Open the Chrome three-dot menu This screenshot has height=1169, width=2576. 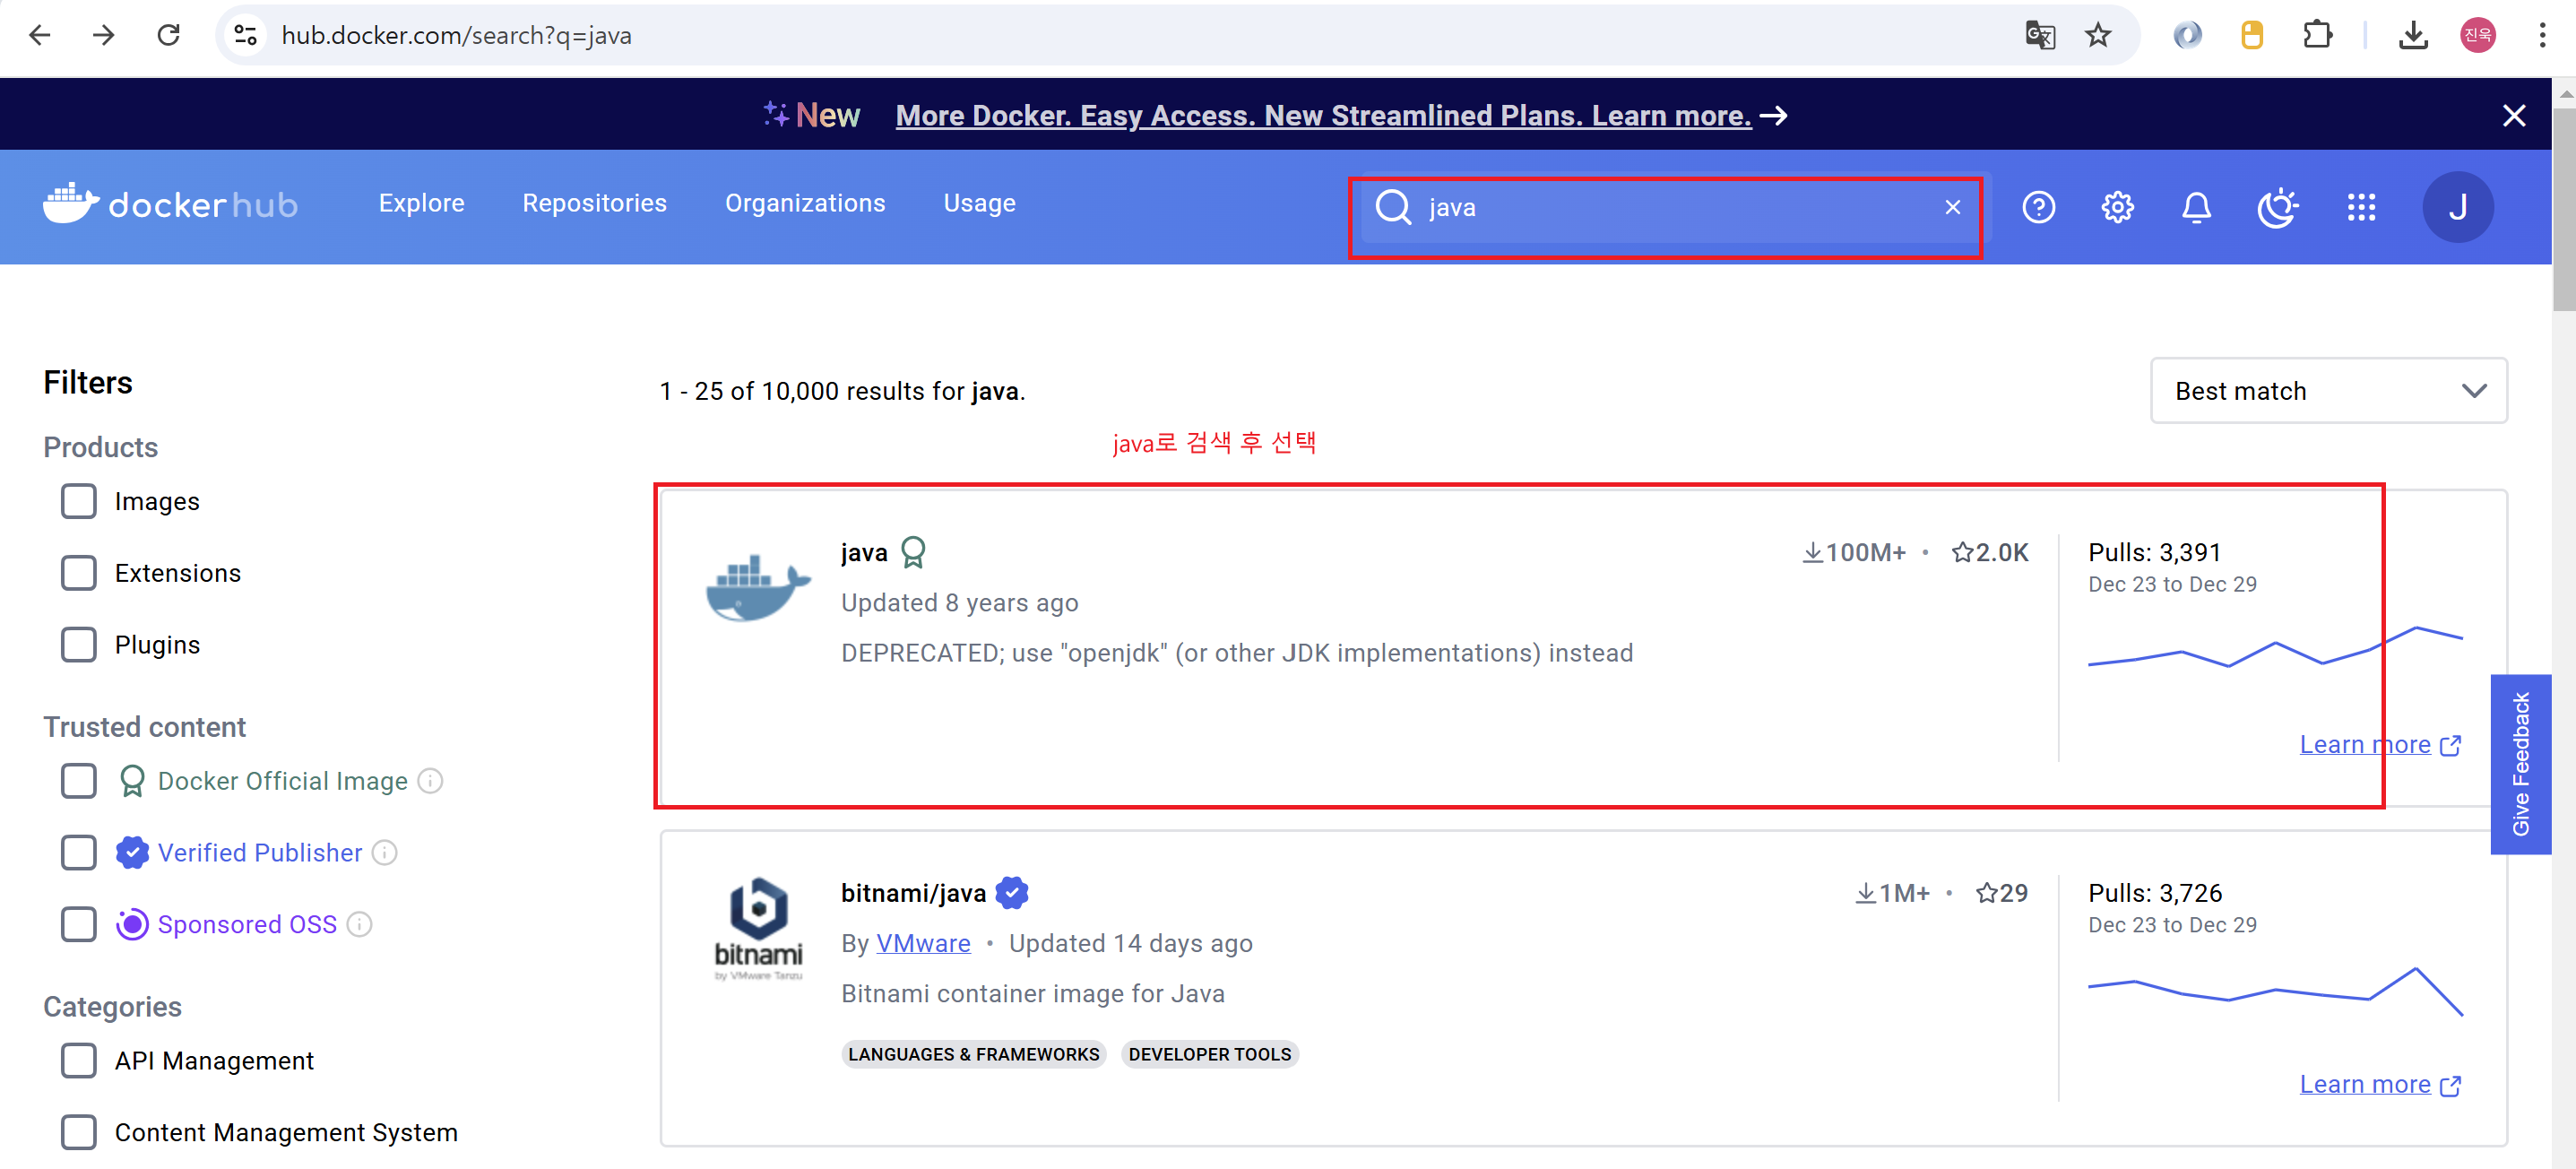tap(2541, 36)
